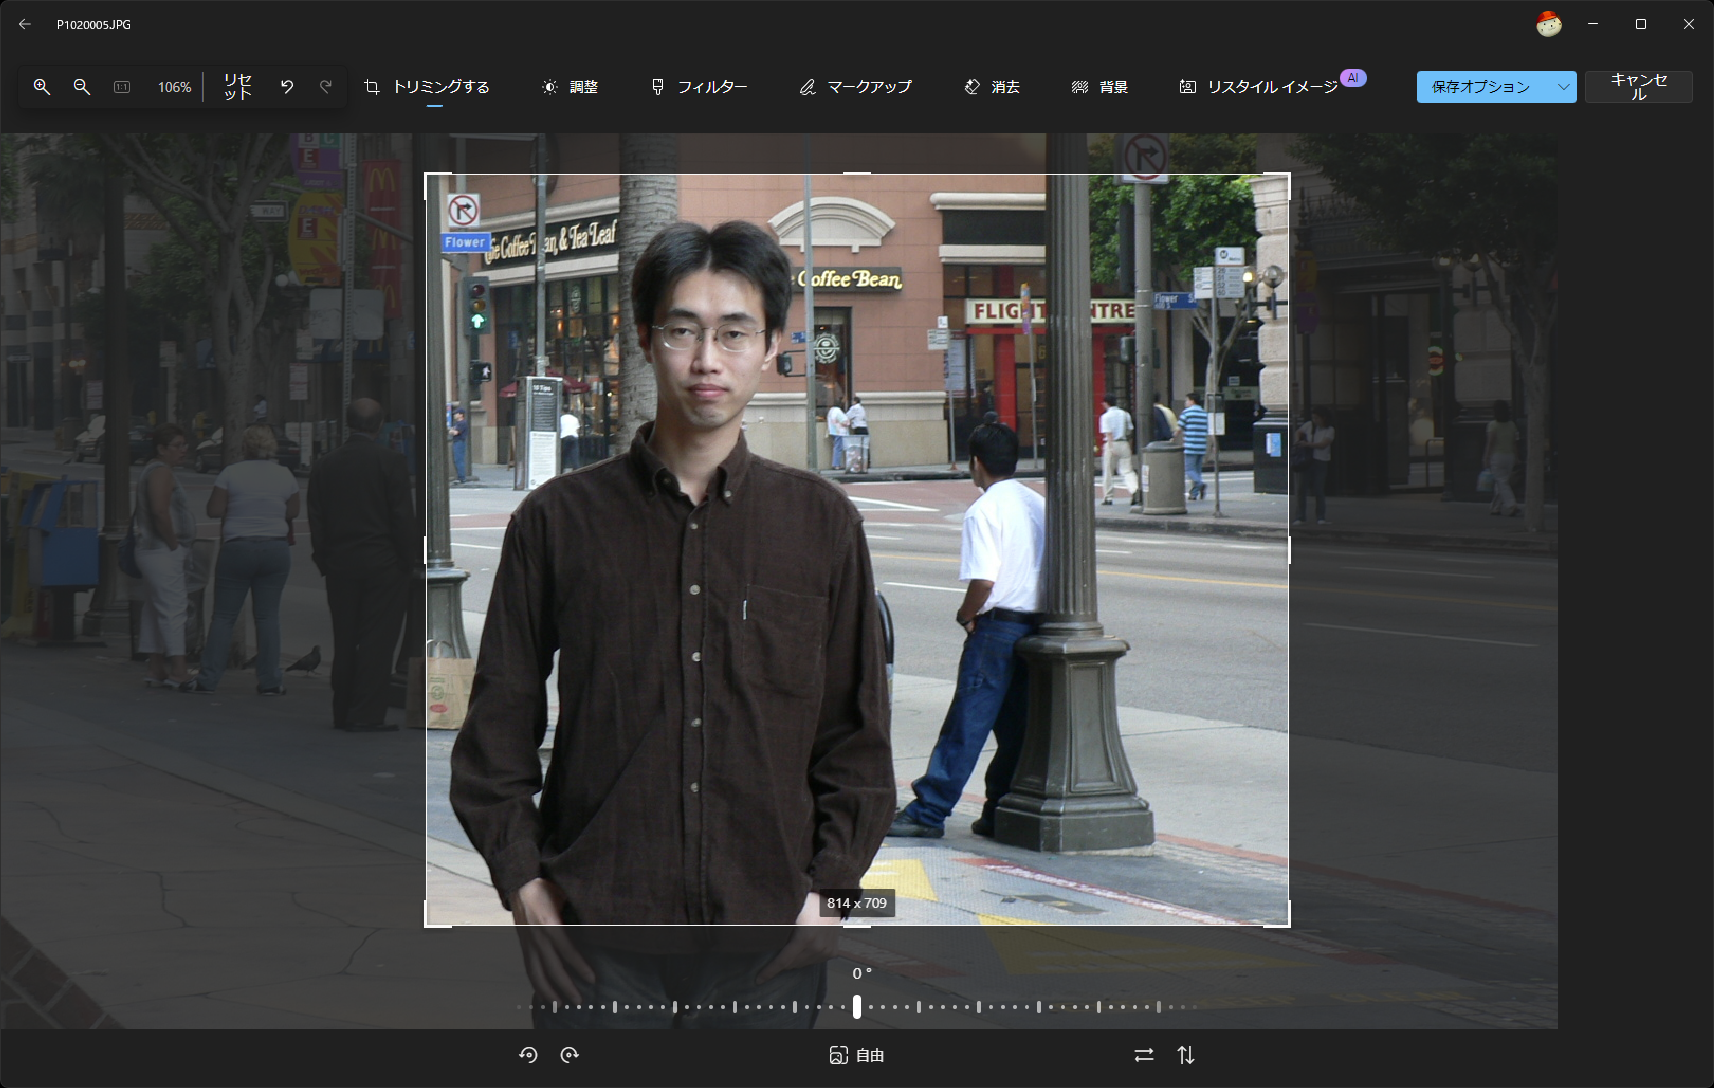
Task: Open the 消去 erase tab
Action: [992, 87]
